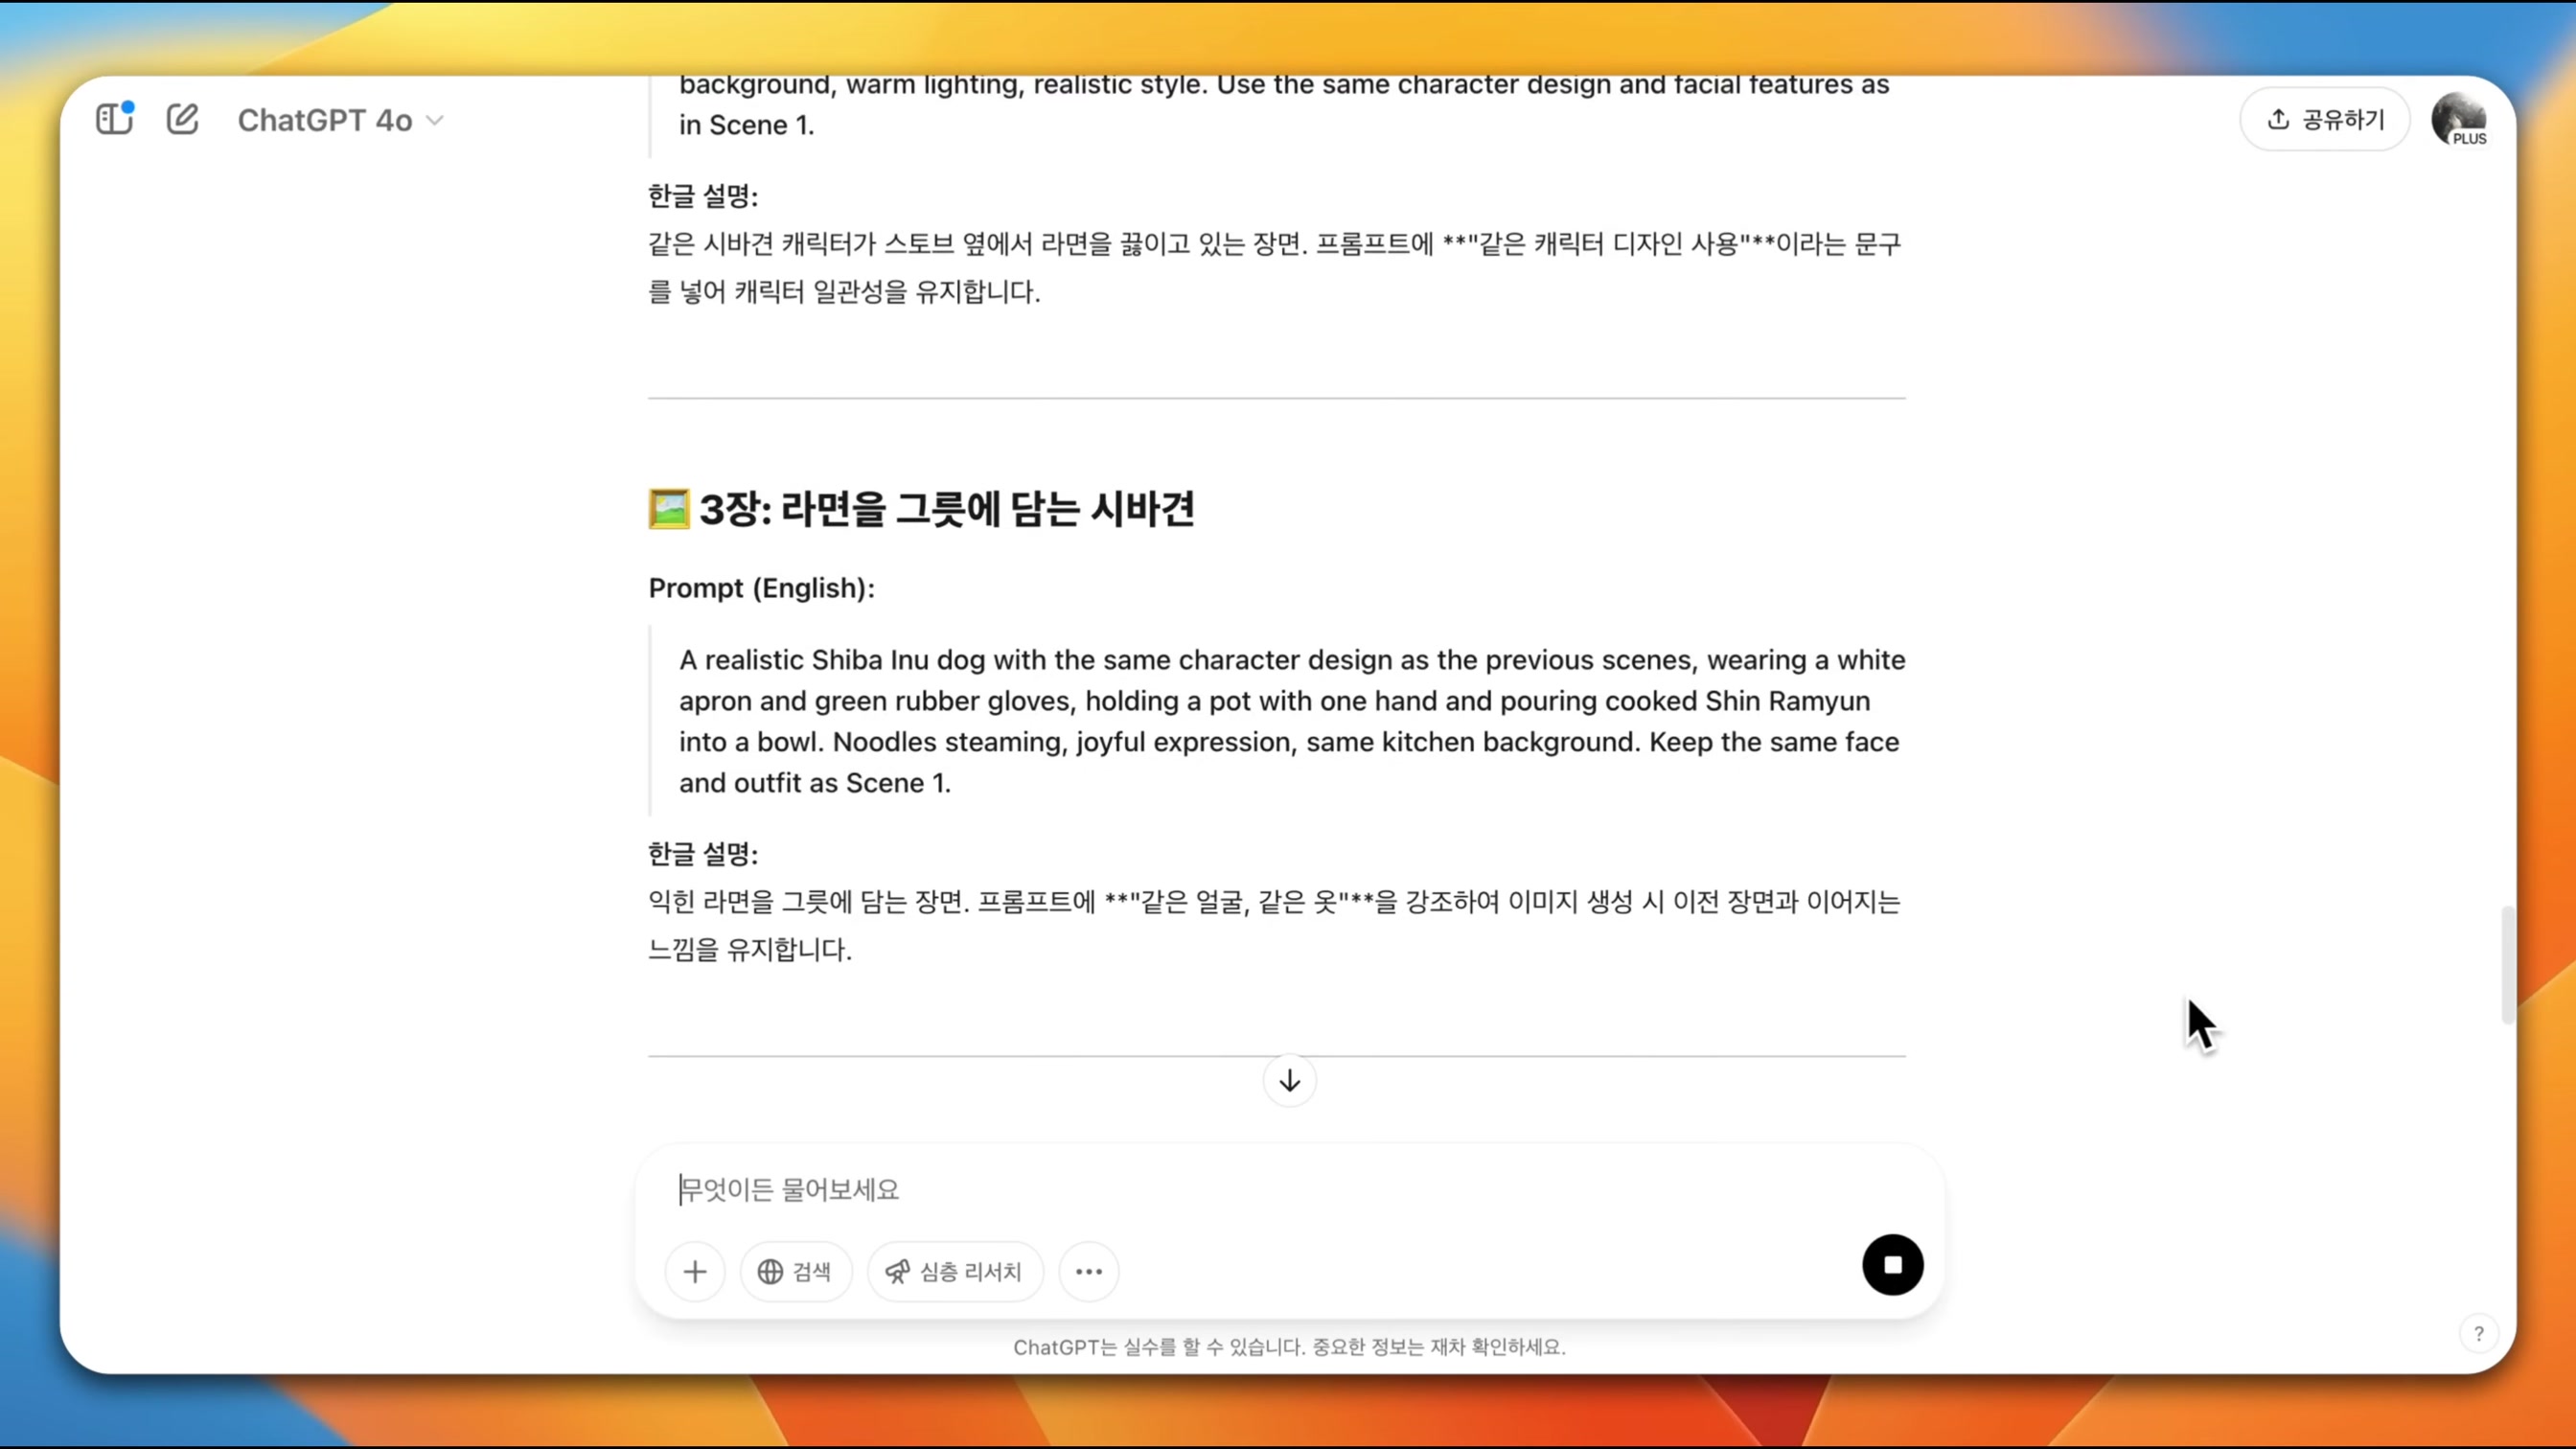
Task: Toggle the 검색 web search button
Action: click(796, 1271)
